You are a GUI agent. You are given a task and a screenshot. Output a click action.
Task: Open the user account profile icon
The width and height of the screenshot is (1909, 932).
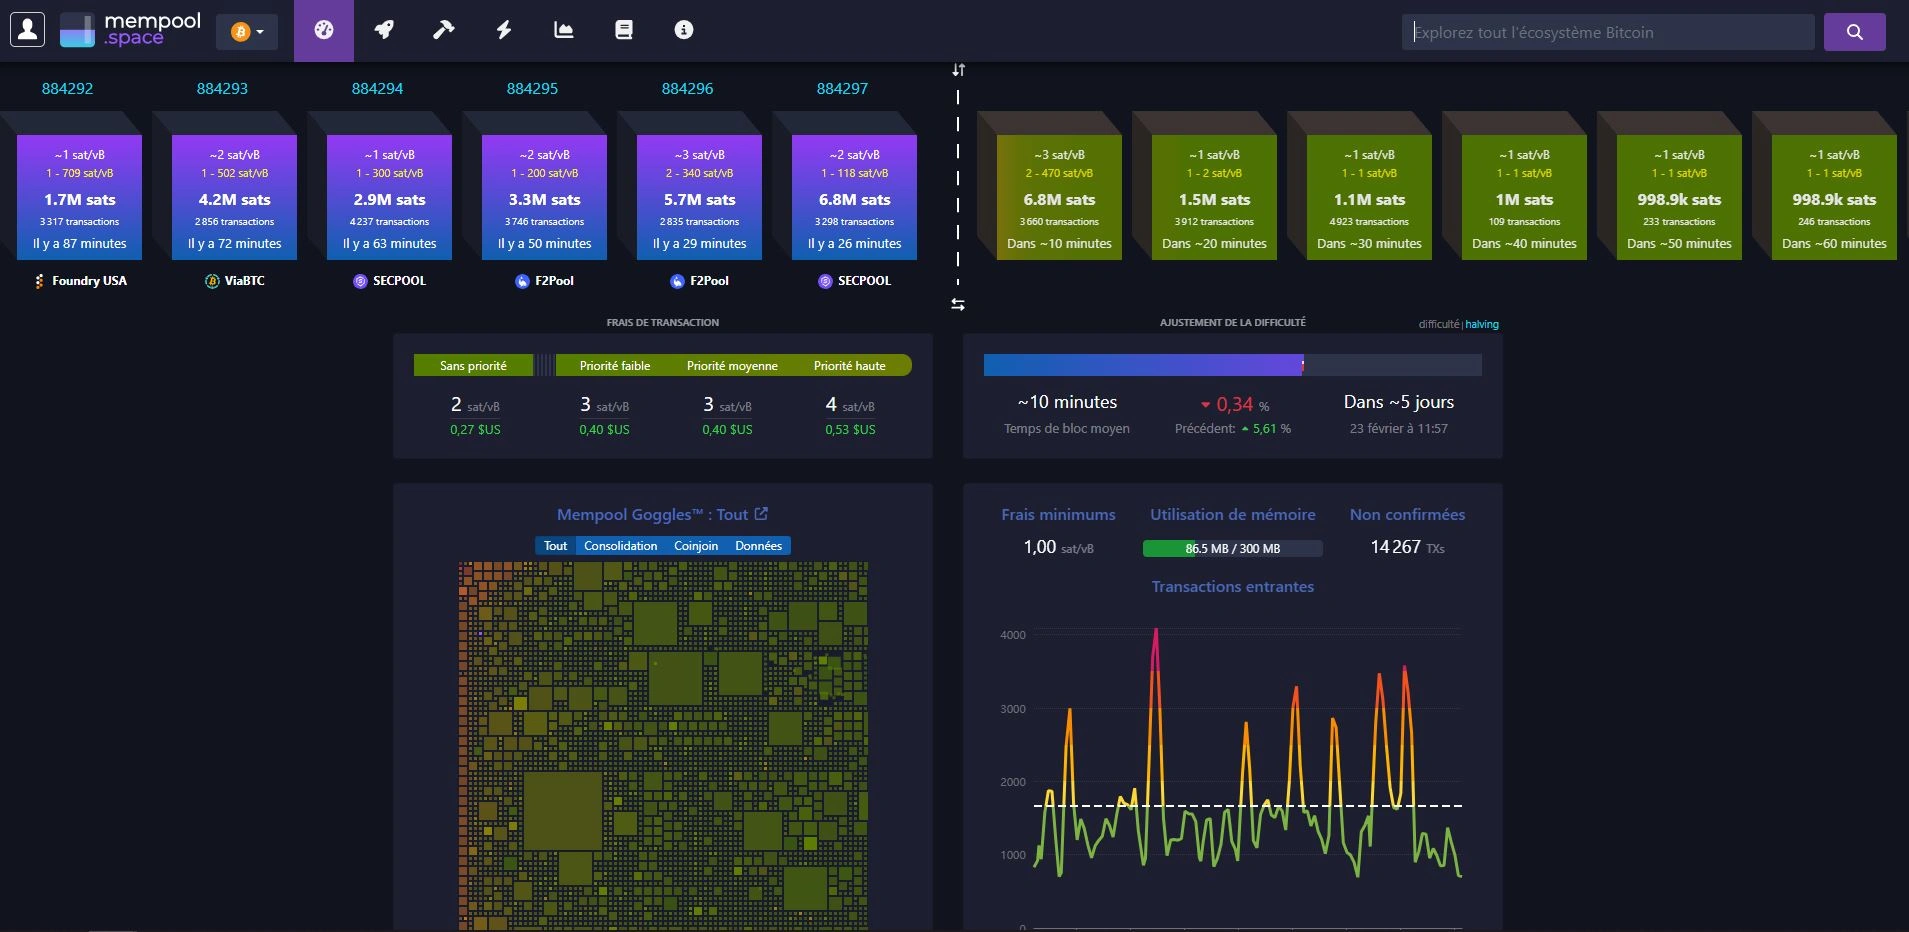(28, 29)
